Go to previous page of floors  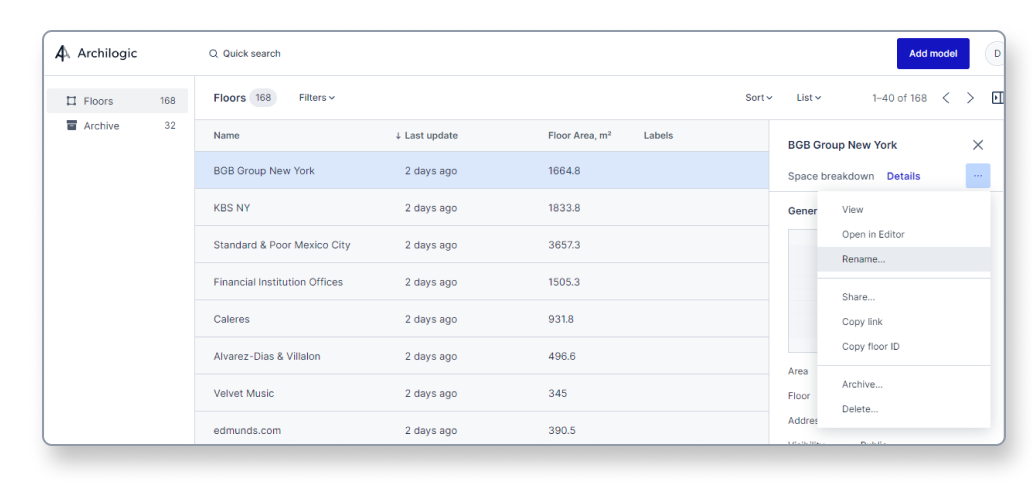coord(946,98)
